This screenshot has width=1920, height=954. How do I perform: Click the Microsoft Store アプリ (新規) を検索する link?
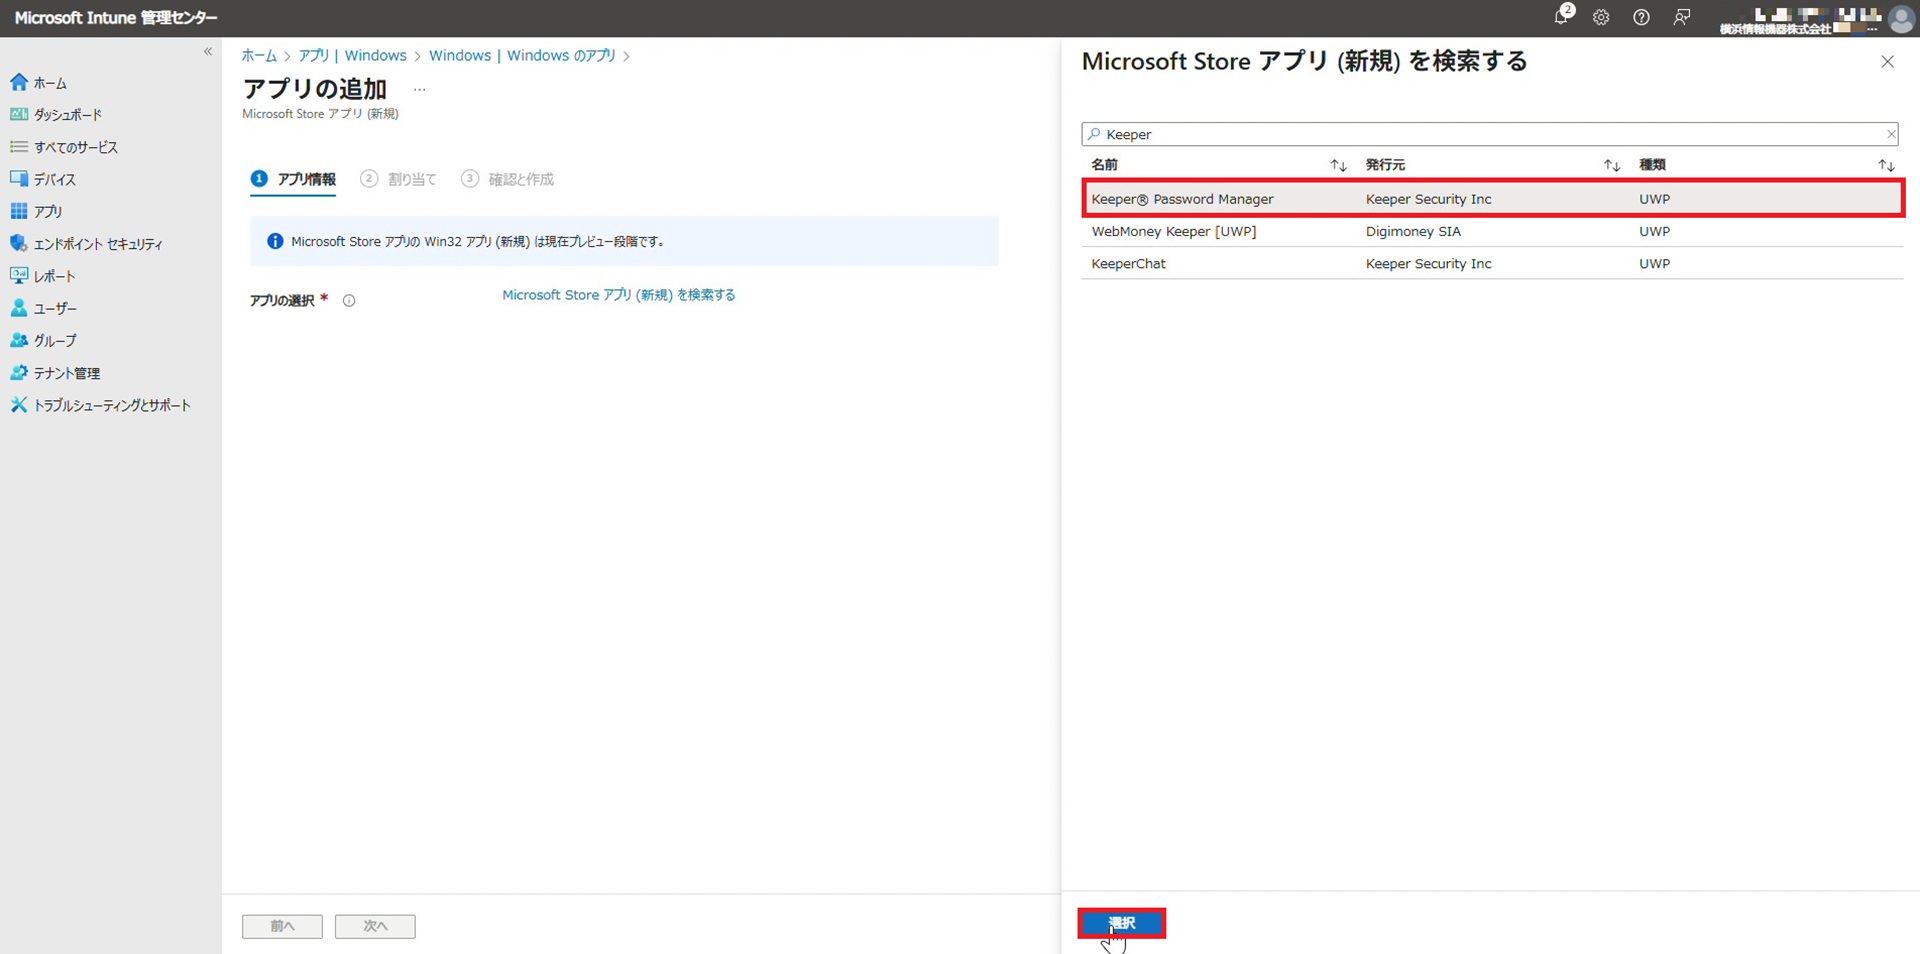coord(618,295)
